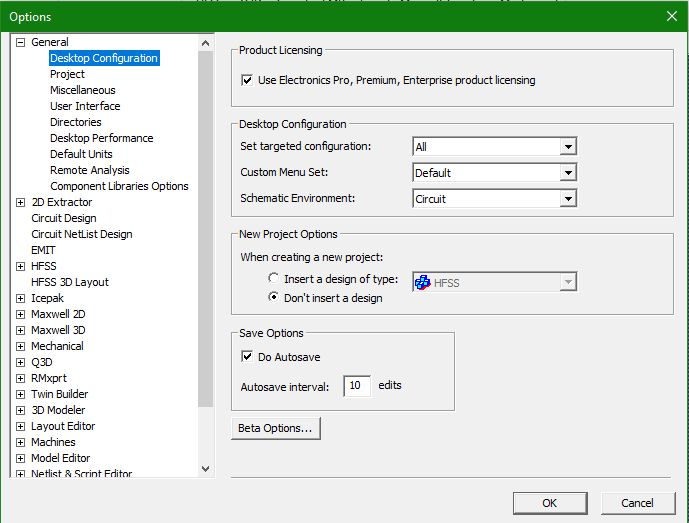The image size is (689, 523).
Task: Click the Beta Options button
Action: (x=275, y=429)
